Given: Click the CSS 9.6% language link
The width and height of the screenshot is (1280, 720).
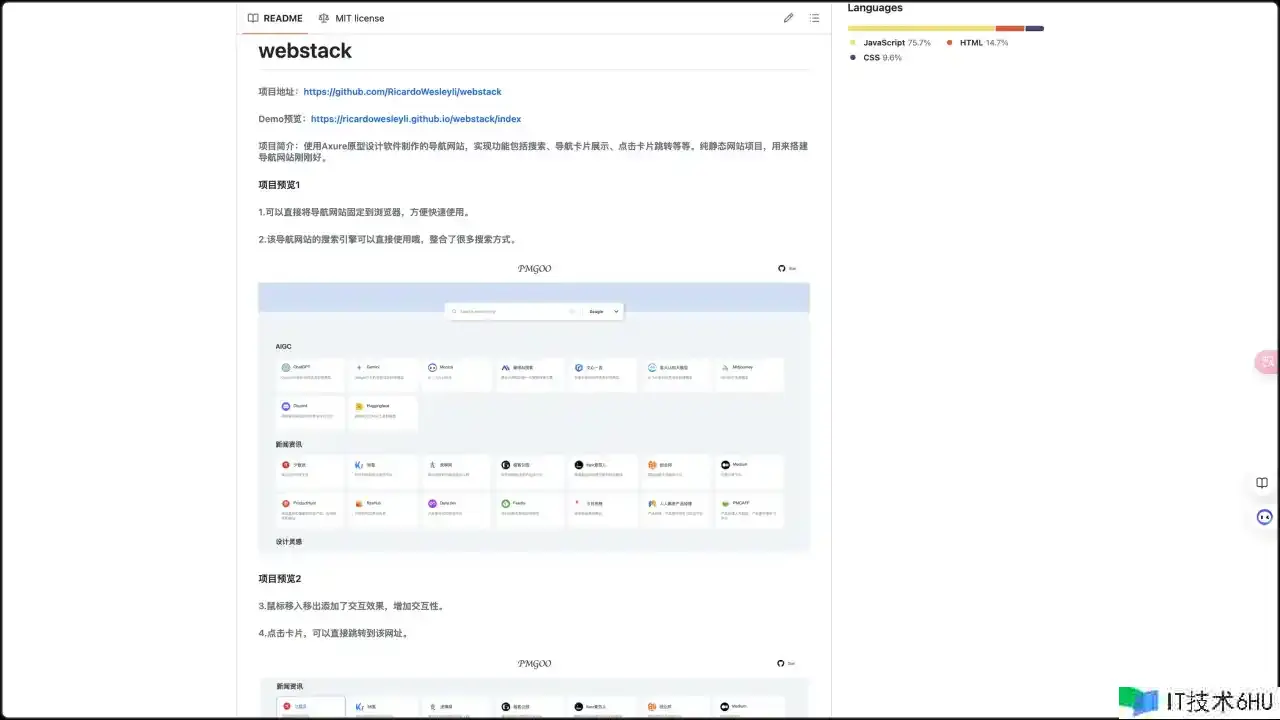Looking at the screenshot, I should (x=881, y=58).
